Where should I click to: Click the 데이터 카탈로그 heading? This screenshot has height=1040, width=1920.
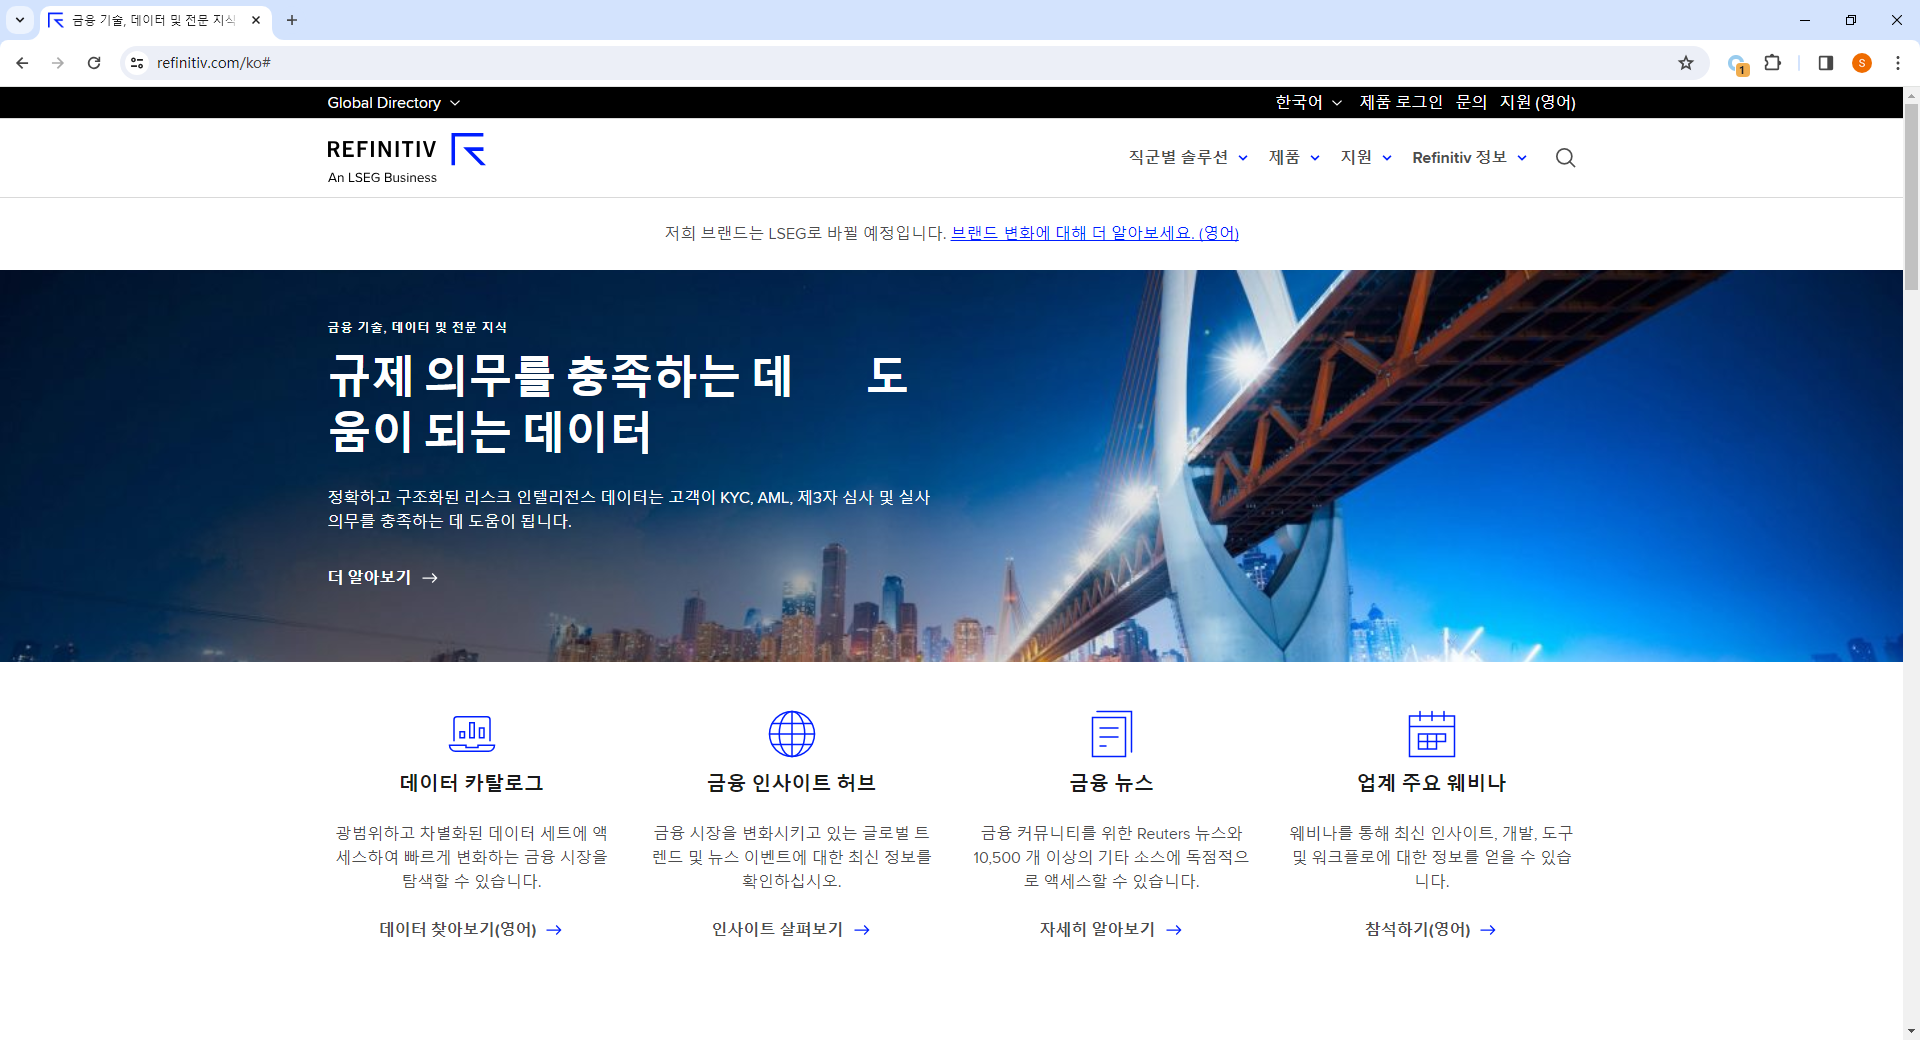[472, 783]
